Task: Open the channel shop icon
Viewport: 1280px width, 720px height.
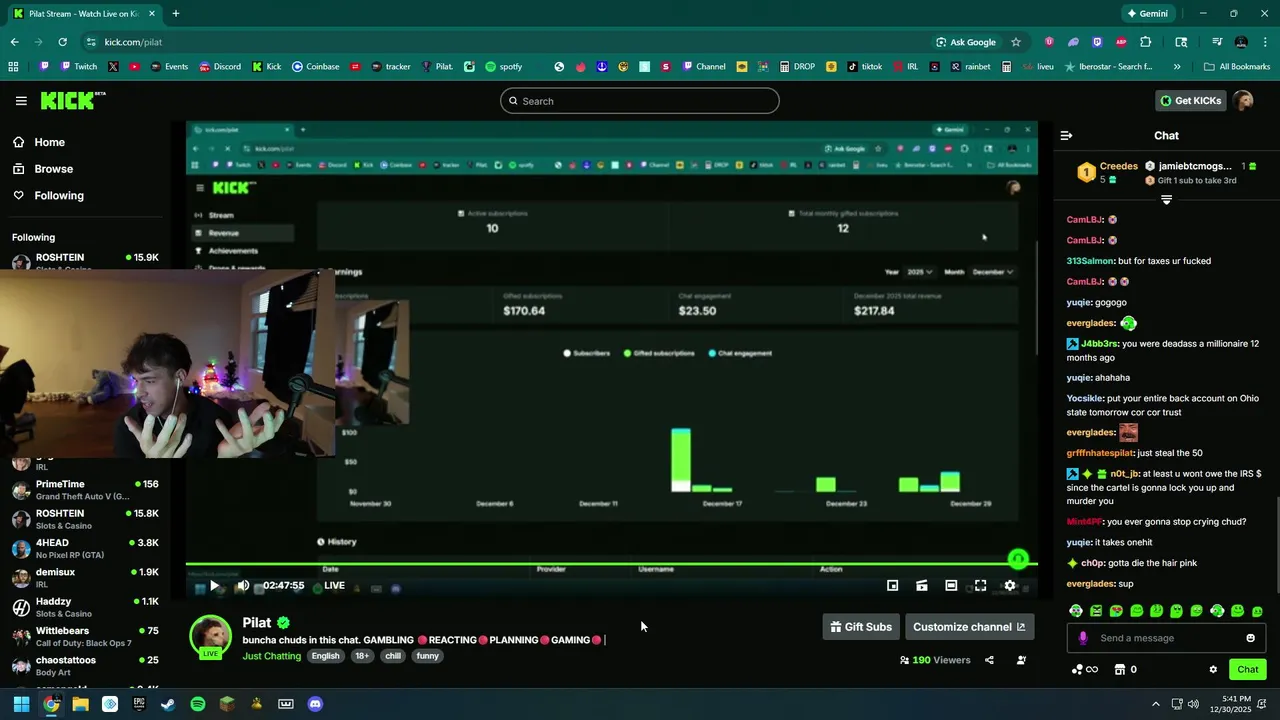Action: (1120, 670)
